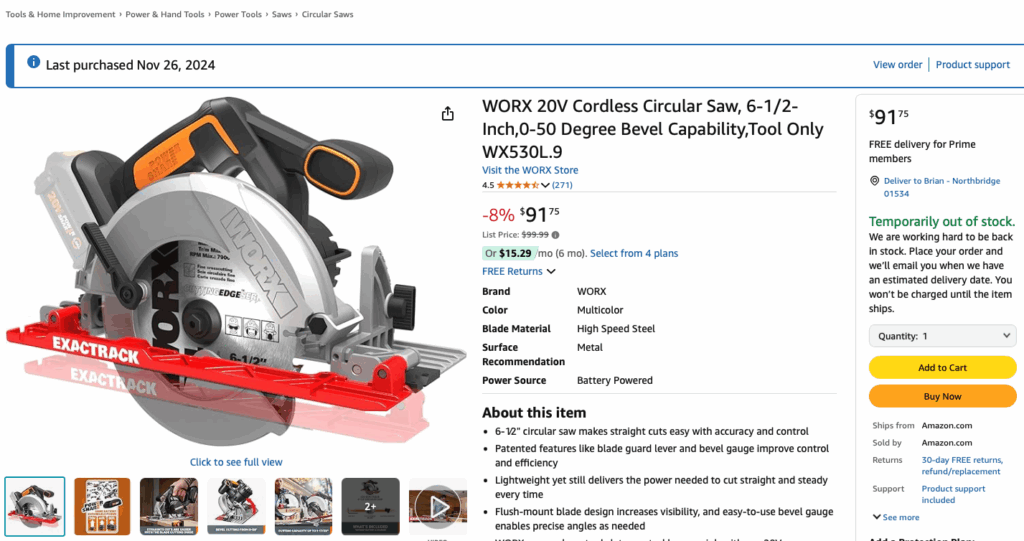
Task: Open View order link
Action: (897, 65)
